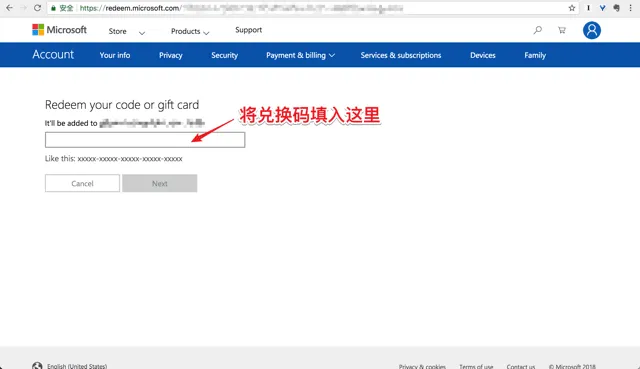Open the search magnifier icon
Image resolution: width=640 pixels, height=369 pixels.
(538, 30)
